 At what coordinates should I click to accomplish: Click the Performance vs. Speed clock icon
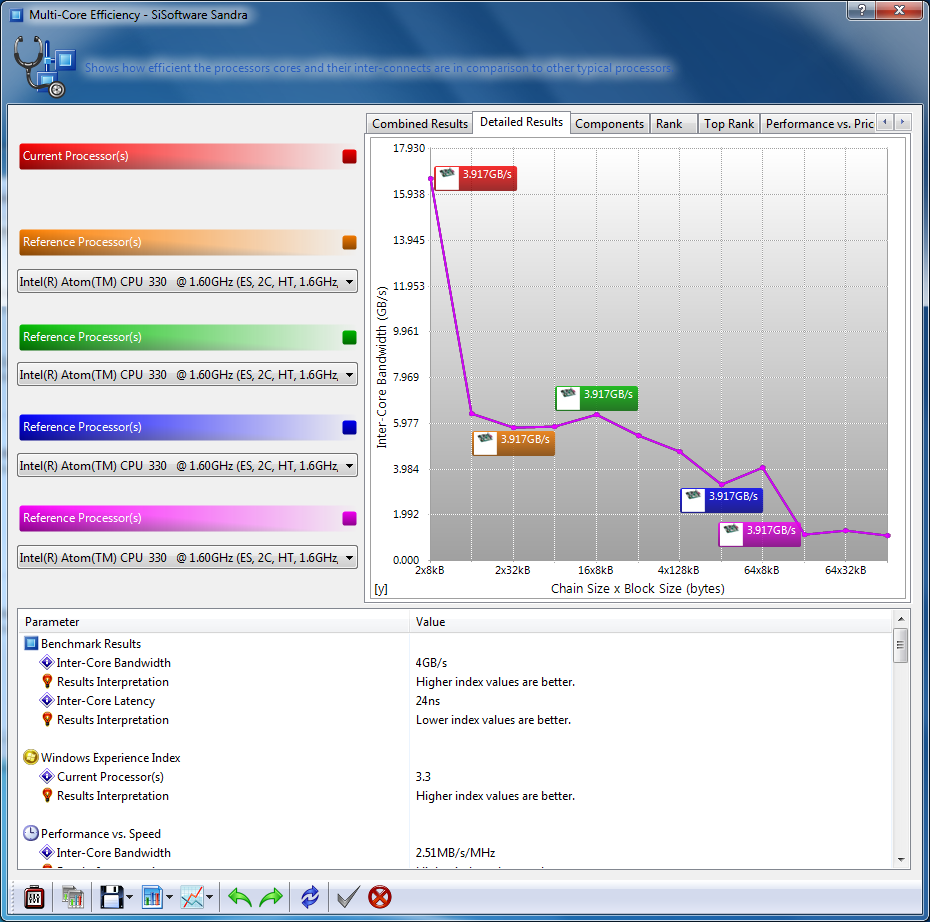(31, 833)
